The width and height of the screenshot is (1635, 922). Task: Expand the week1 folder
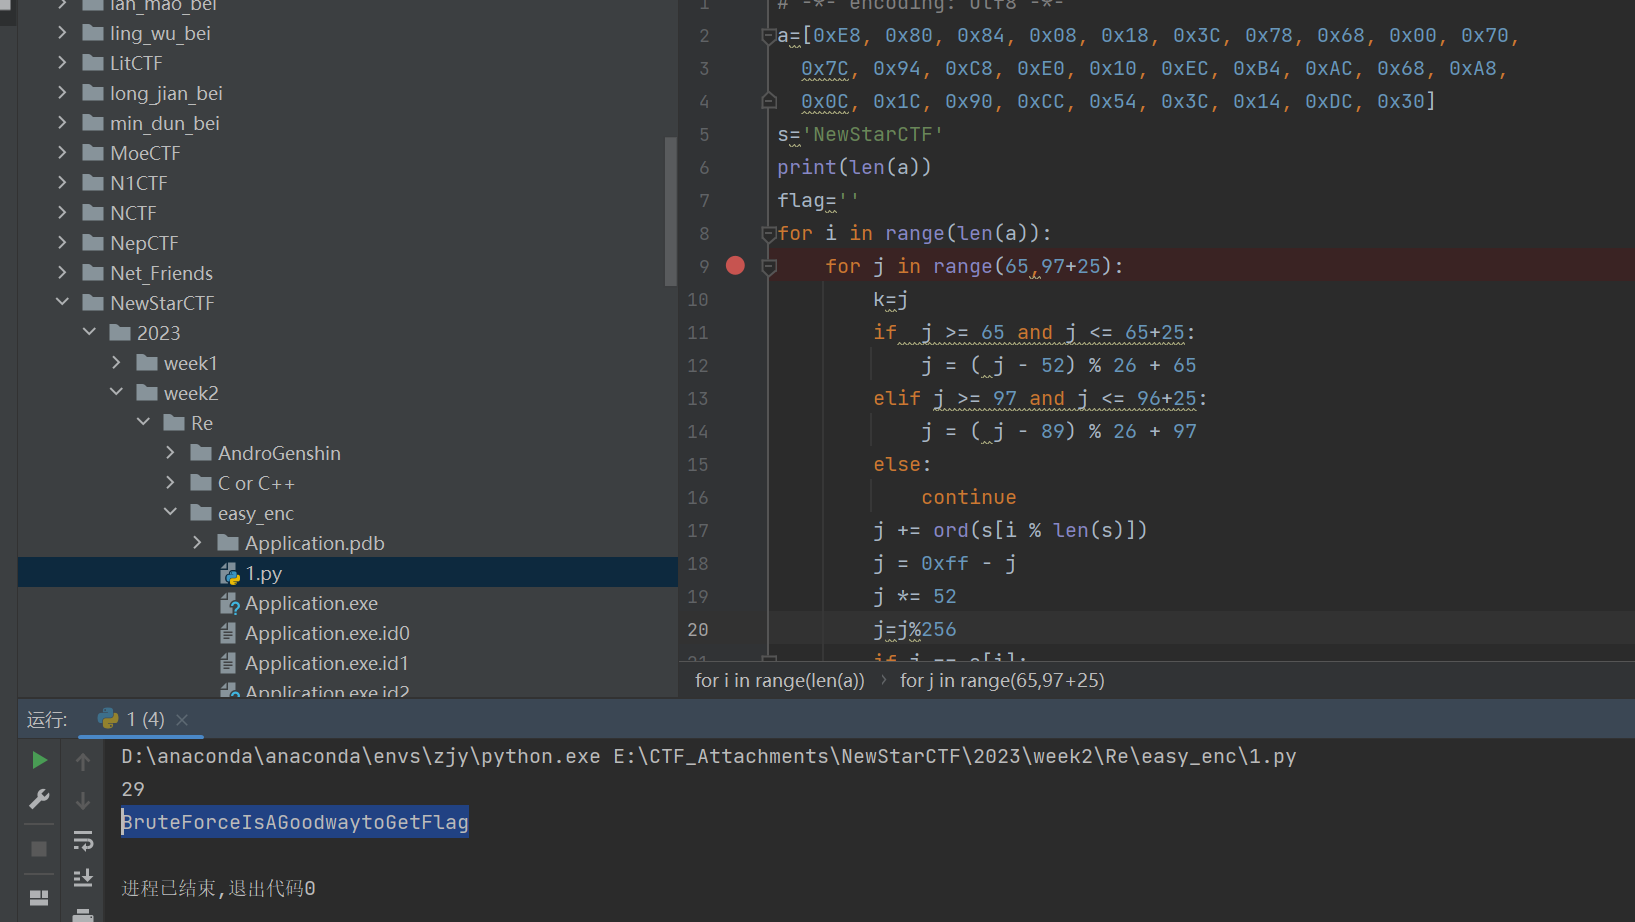click(x=116, y=363)
